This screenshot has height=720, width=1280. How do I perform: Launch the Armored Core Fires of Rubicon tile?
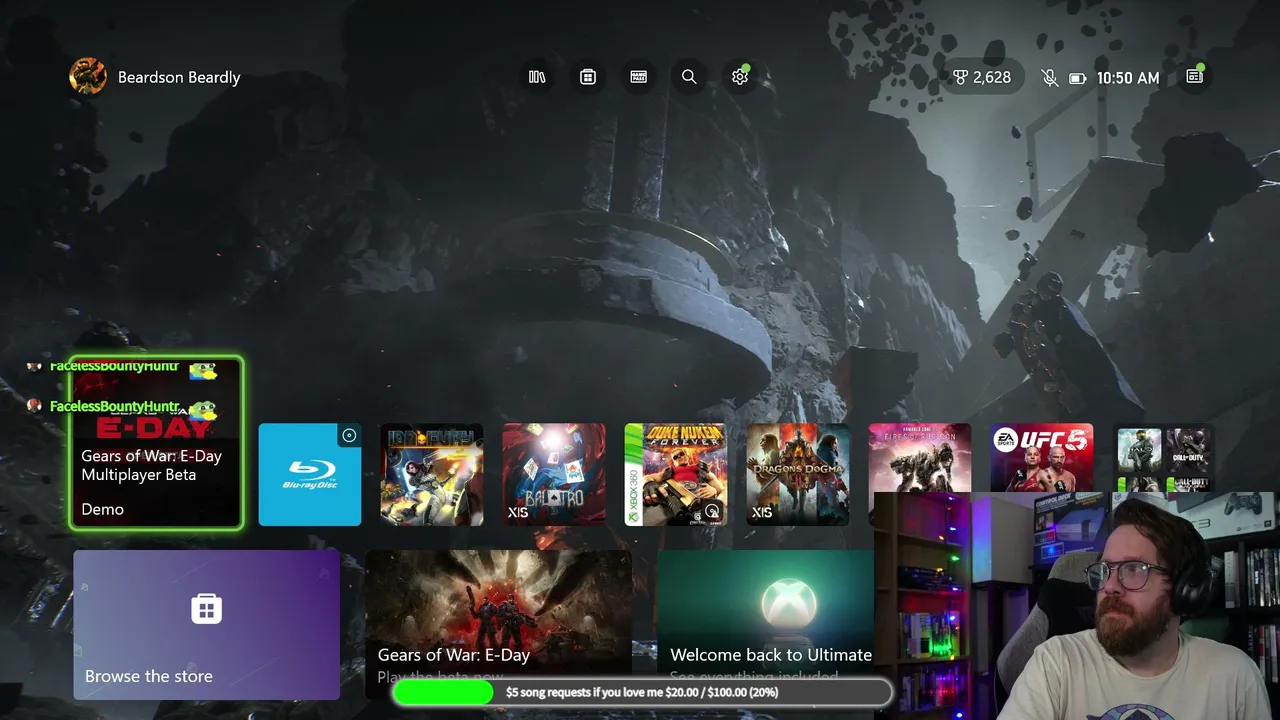[x=920, y=458]
